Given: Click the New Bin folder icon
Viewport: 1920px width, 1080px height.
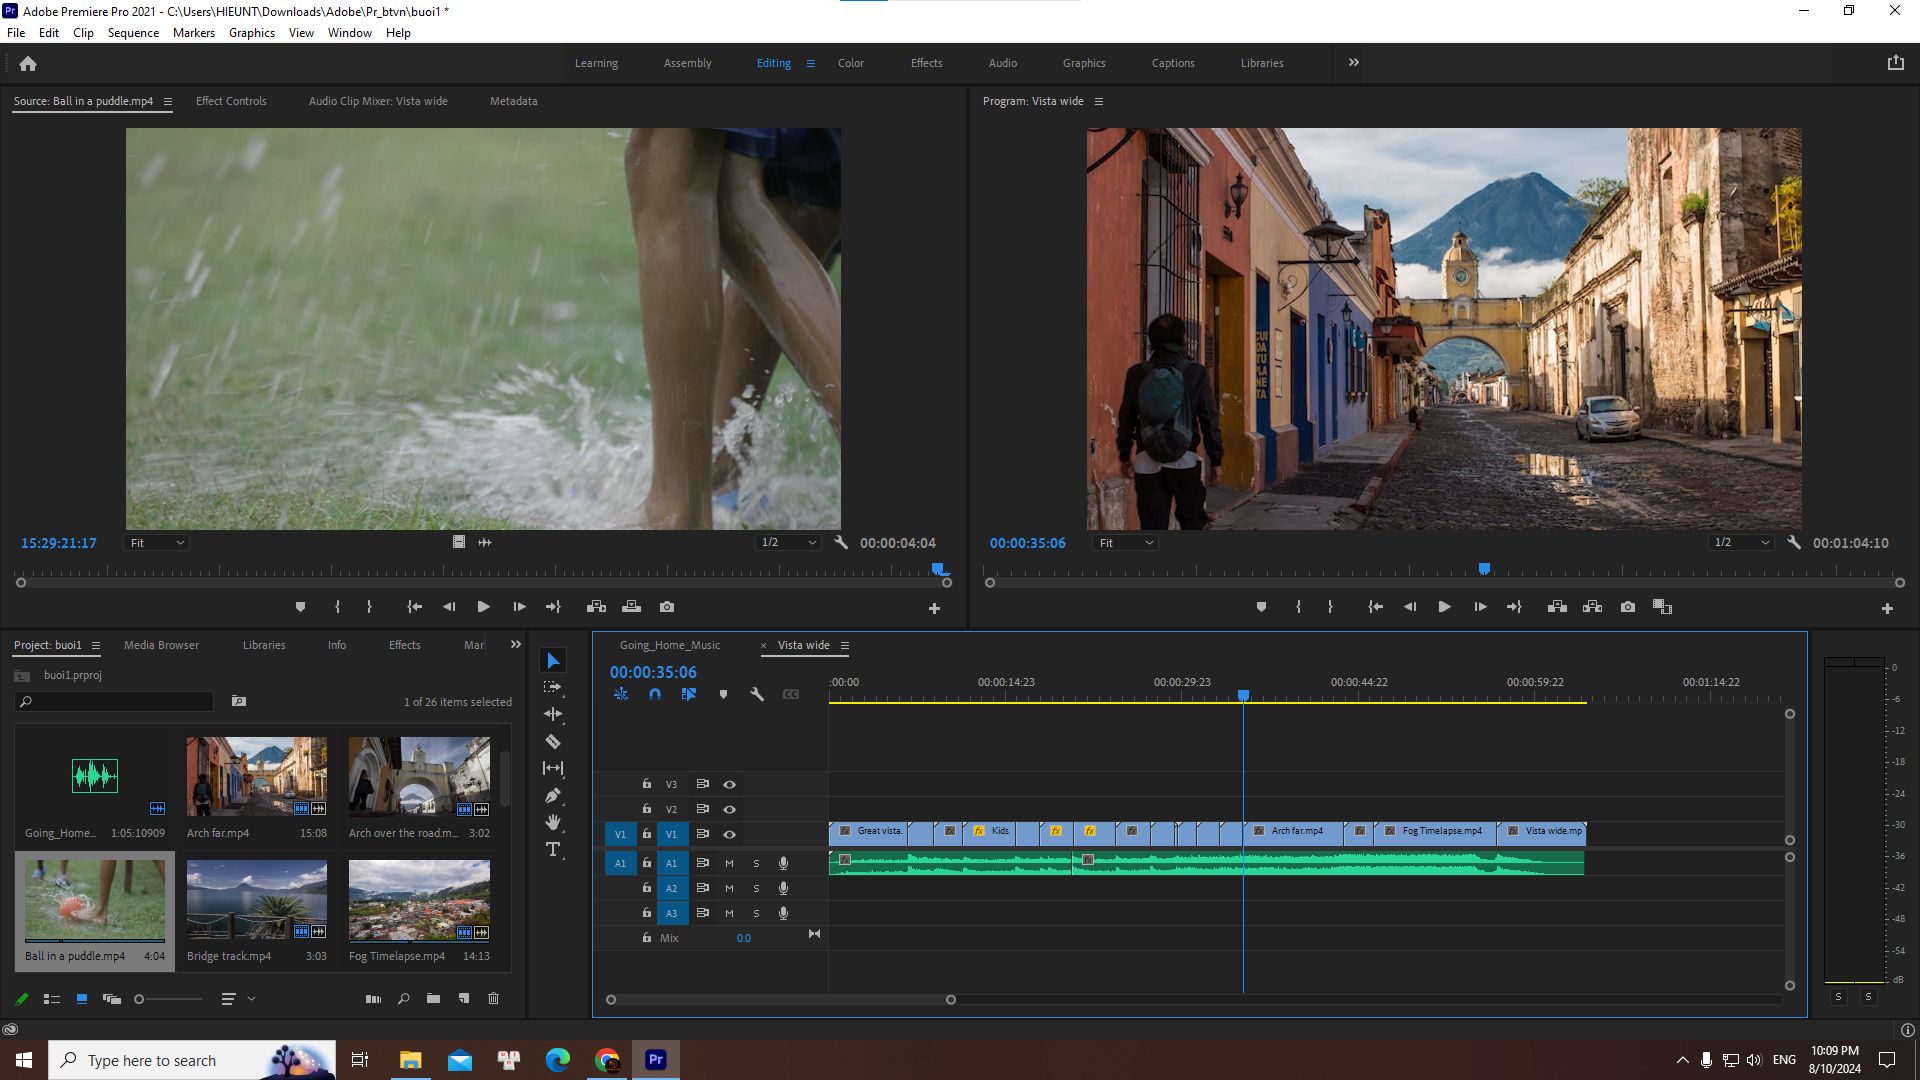Looking at the screenshot, I should click(433, 998).
